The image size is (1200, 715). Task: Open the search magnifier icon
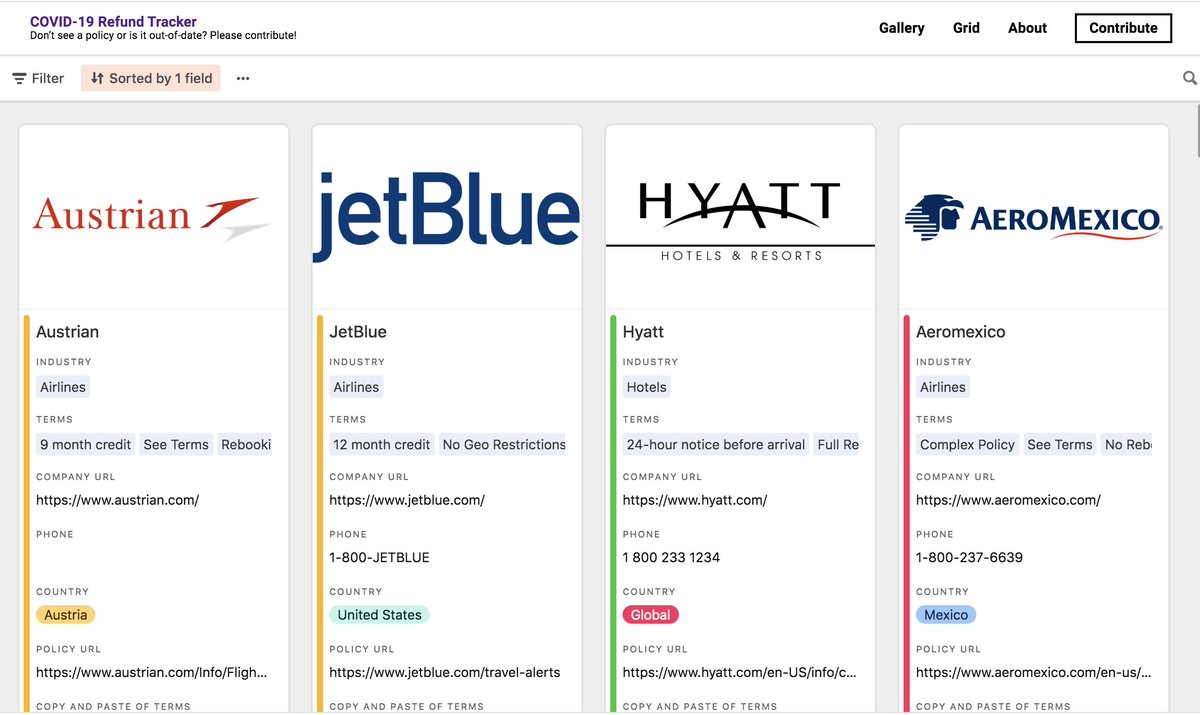[1190, 78]
